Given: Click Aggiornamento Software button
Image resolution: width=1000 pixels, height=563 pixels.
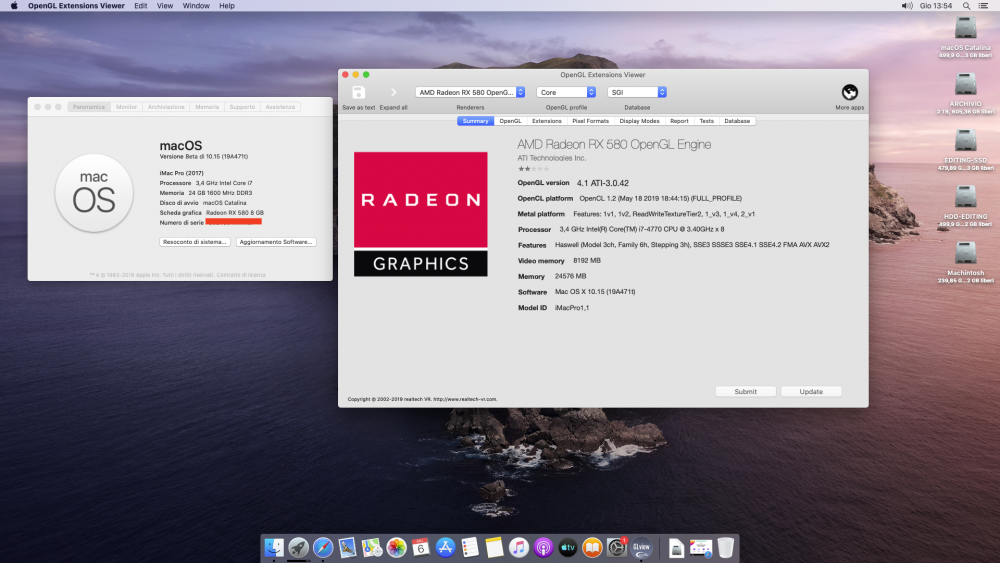Looking at the screenshot, I should (x=276, y=242).
